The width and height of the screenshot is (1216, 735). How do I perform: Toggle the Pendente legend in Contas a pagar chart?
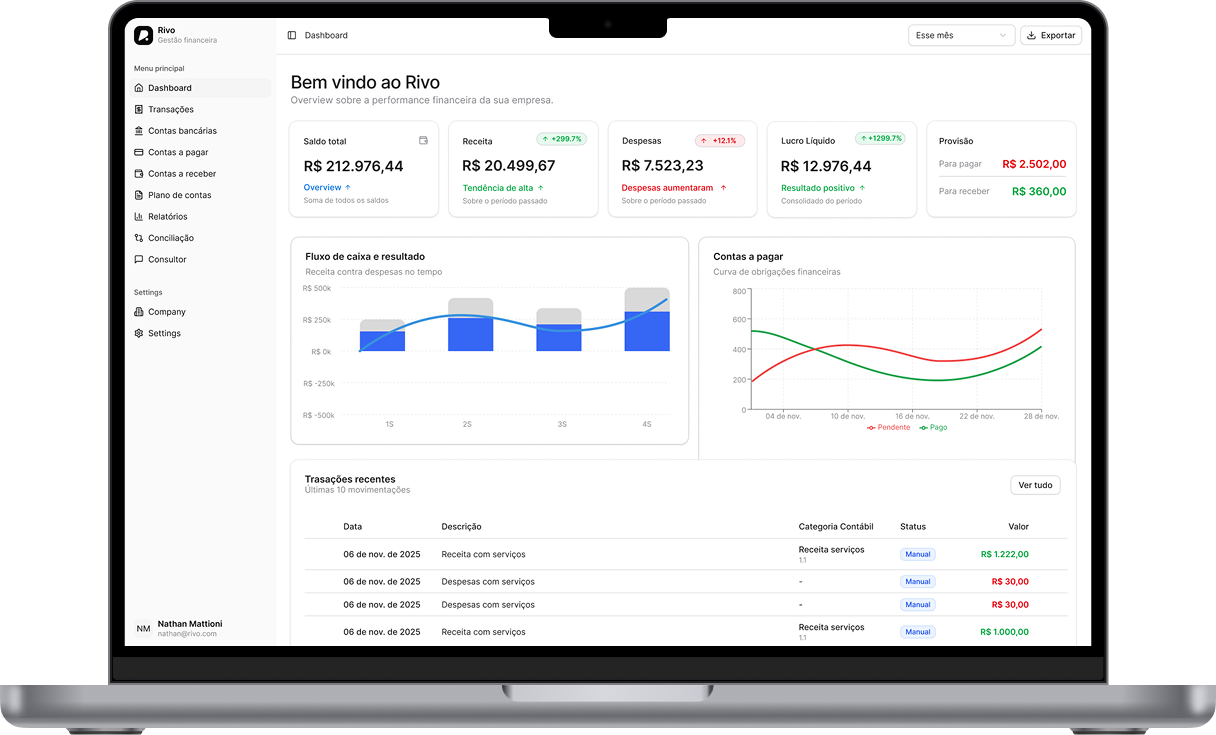(x=887, y=426)
